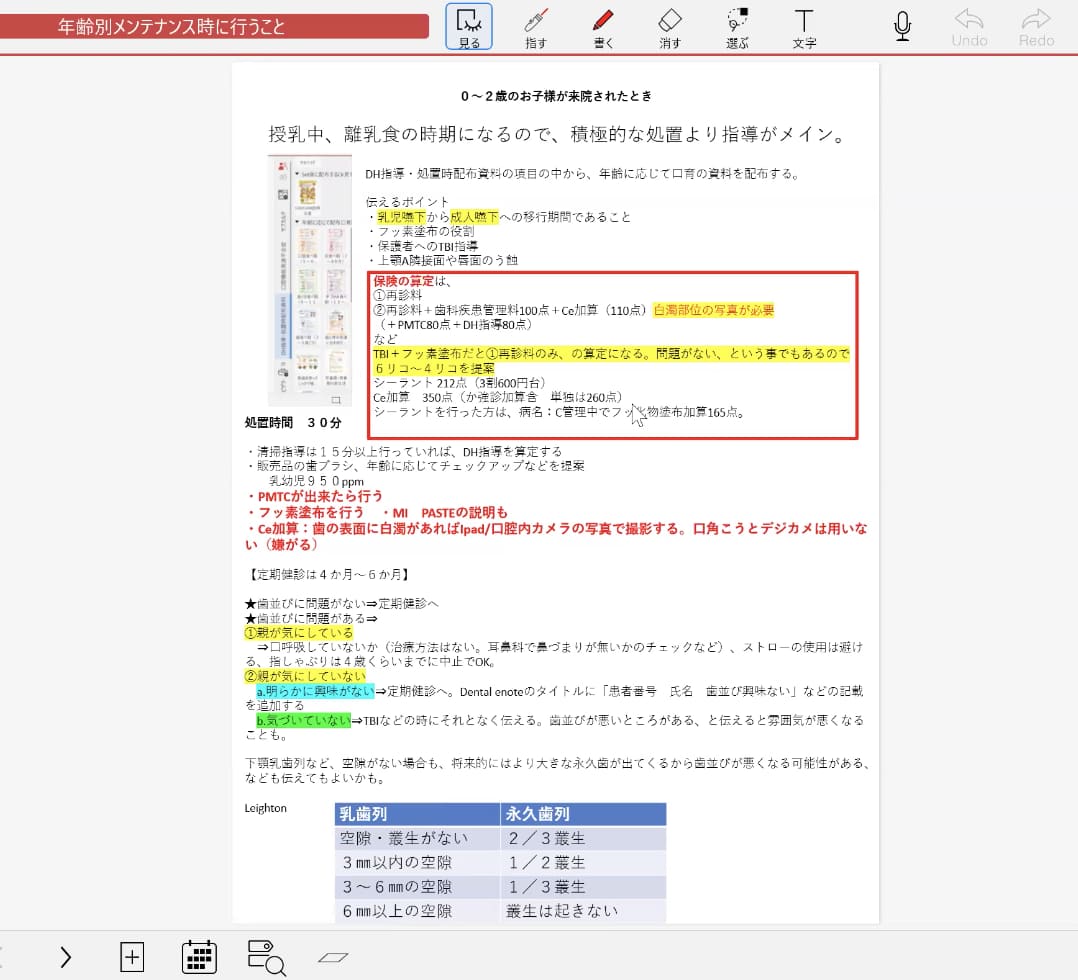Click green highlighted text b.気づいていない

[303, 720]
